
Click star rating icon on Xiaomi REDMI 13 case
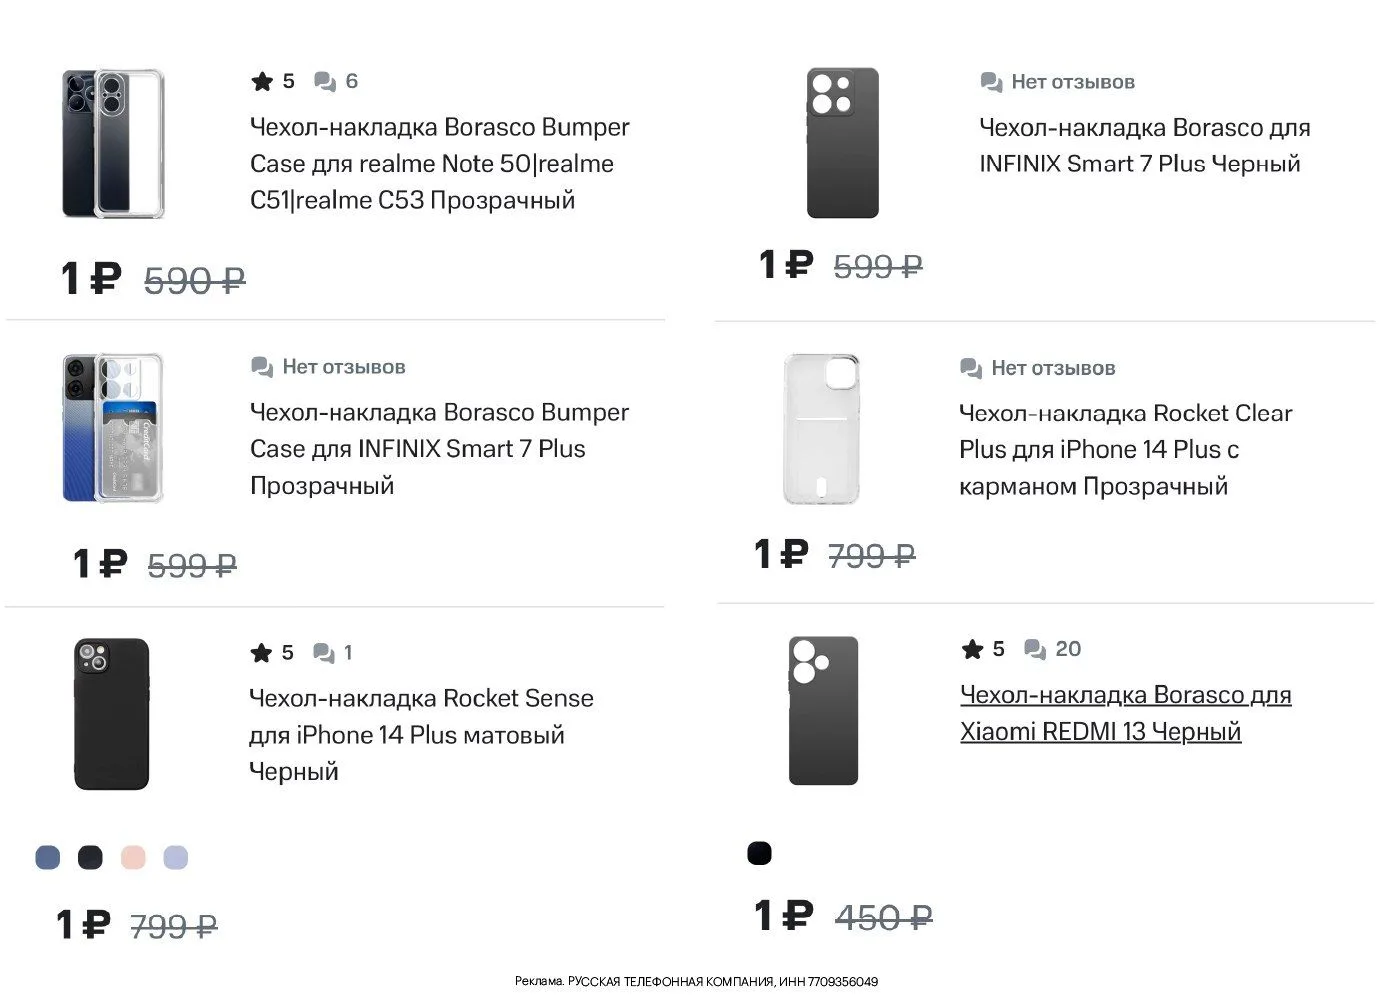973,650
